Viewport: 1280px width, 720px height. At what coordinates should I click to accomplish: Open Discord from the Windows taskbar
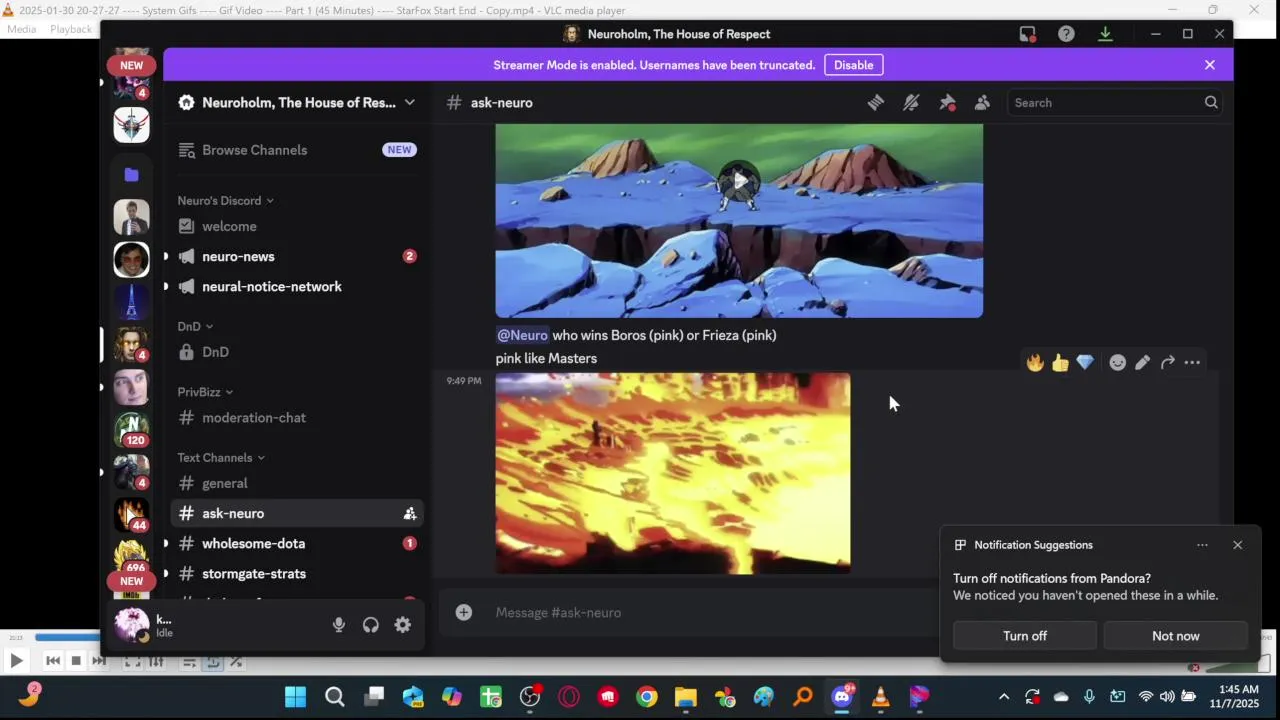click(x=842, y=697)
